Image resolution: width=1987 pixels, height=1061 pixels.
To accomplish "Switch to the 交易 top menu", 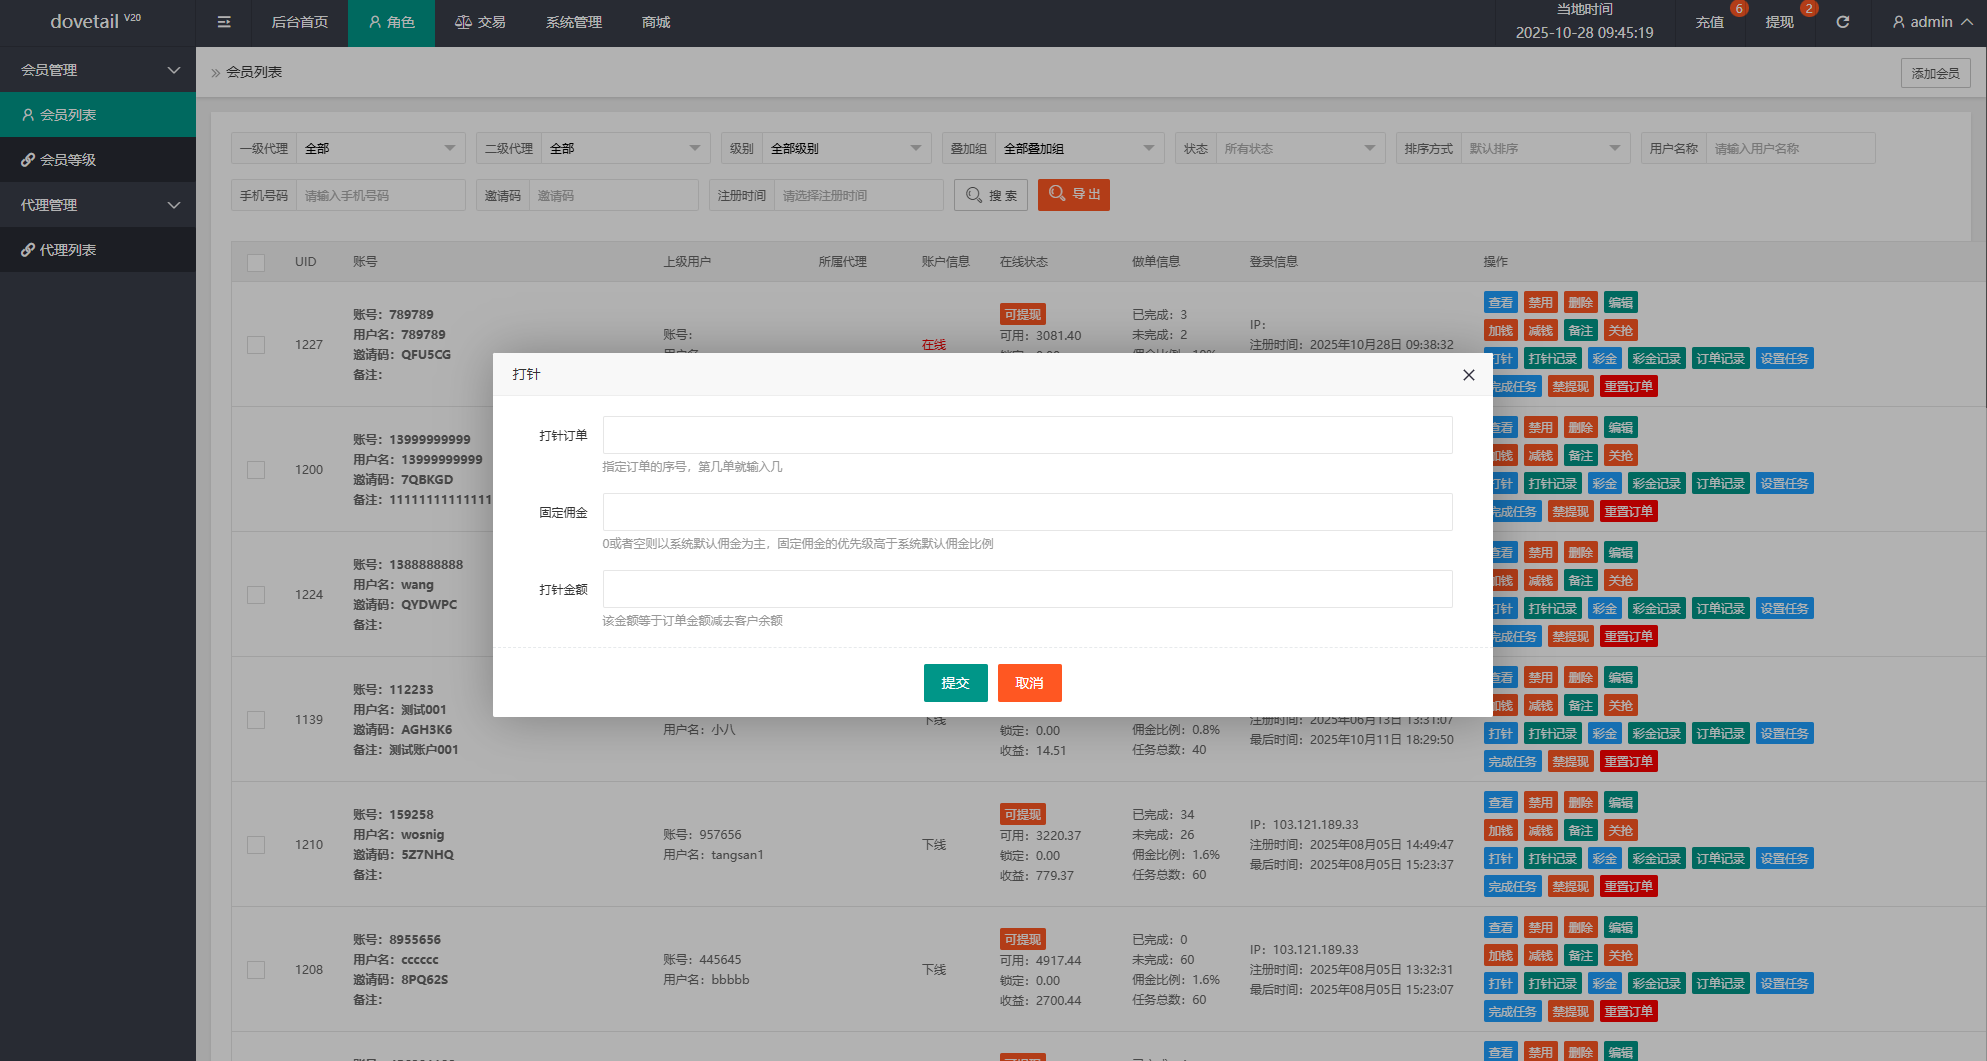I will coord(480,22).
